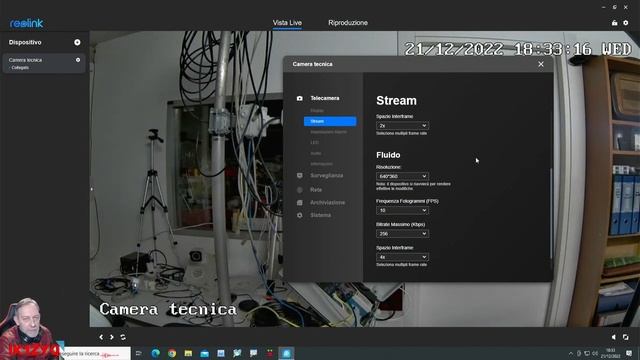Click the Stream heading text
Image resolution: width=640 pixels, height=360 pixels.
(396, 100)
